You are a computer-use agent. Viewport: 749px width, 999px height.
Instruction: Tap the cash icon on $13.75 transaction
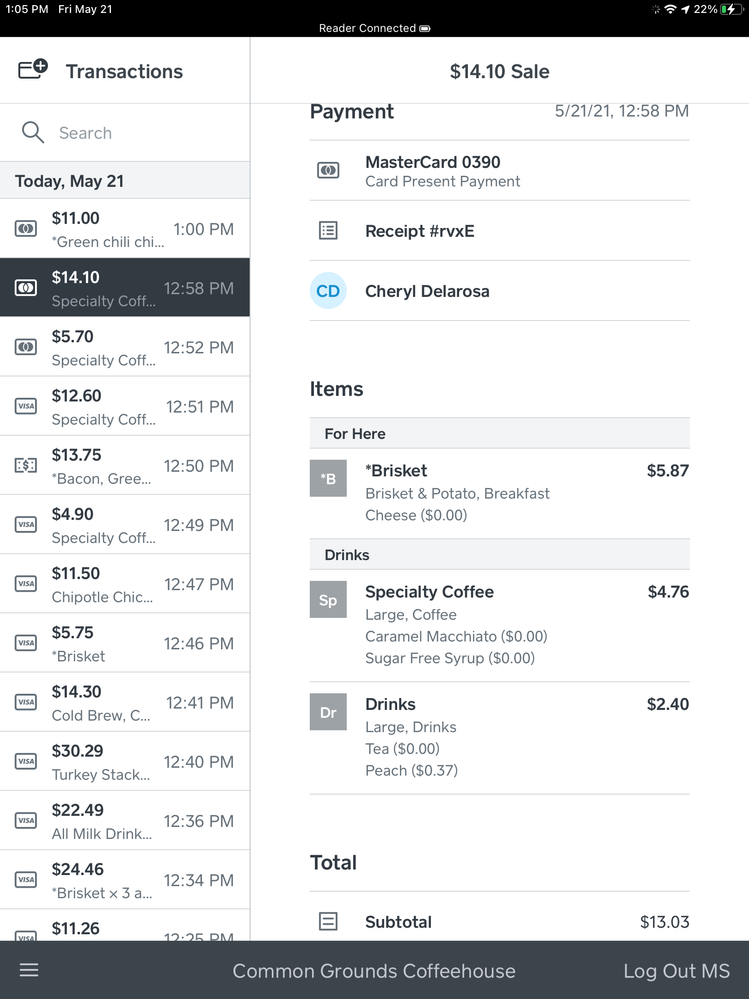[26, 465]
